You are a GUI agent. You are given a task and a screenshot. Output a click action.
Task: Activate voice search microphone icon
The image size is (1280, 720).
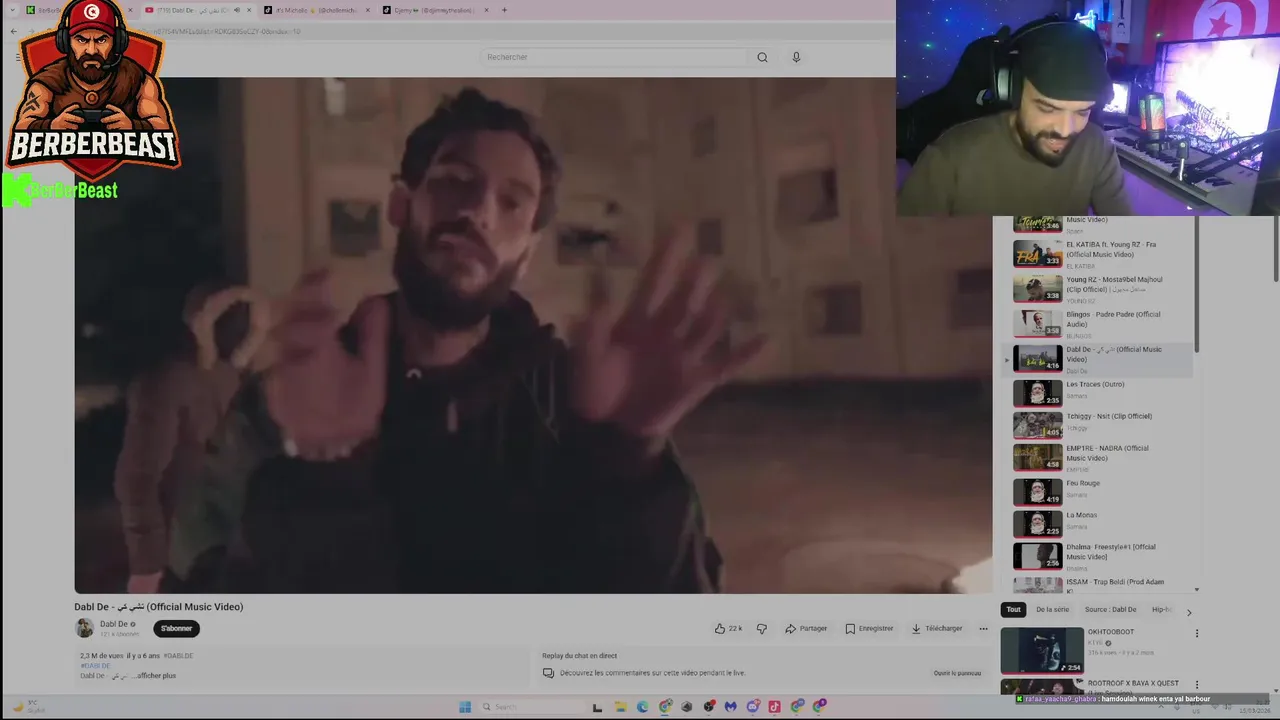tap(796, 57)
